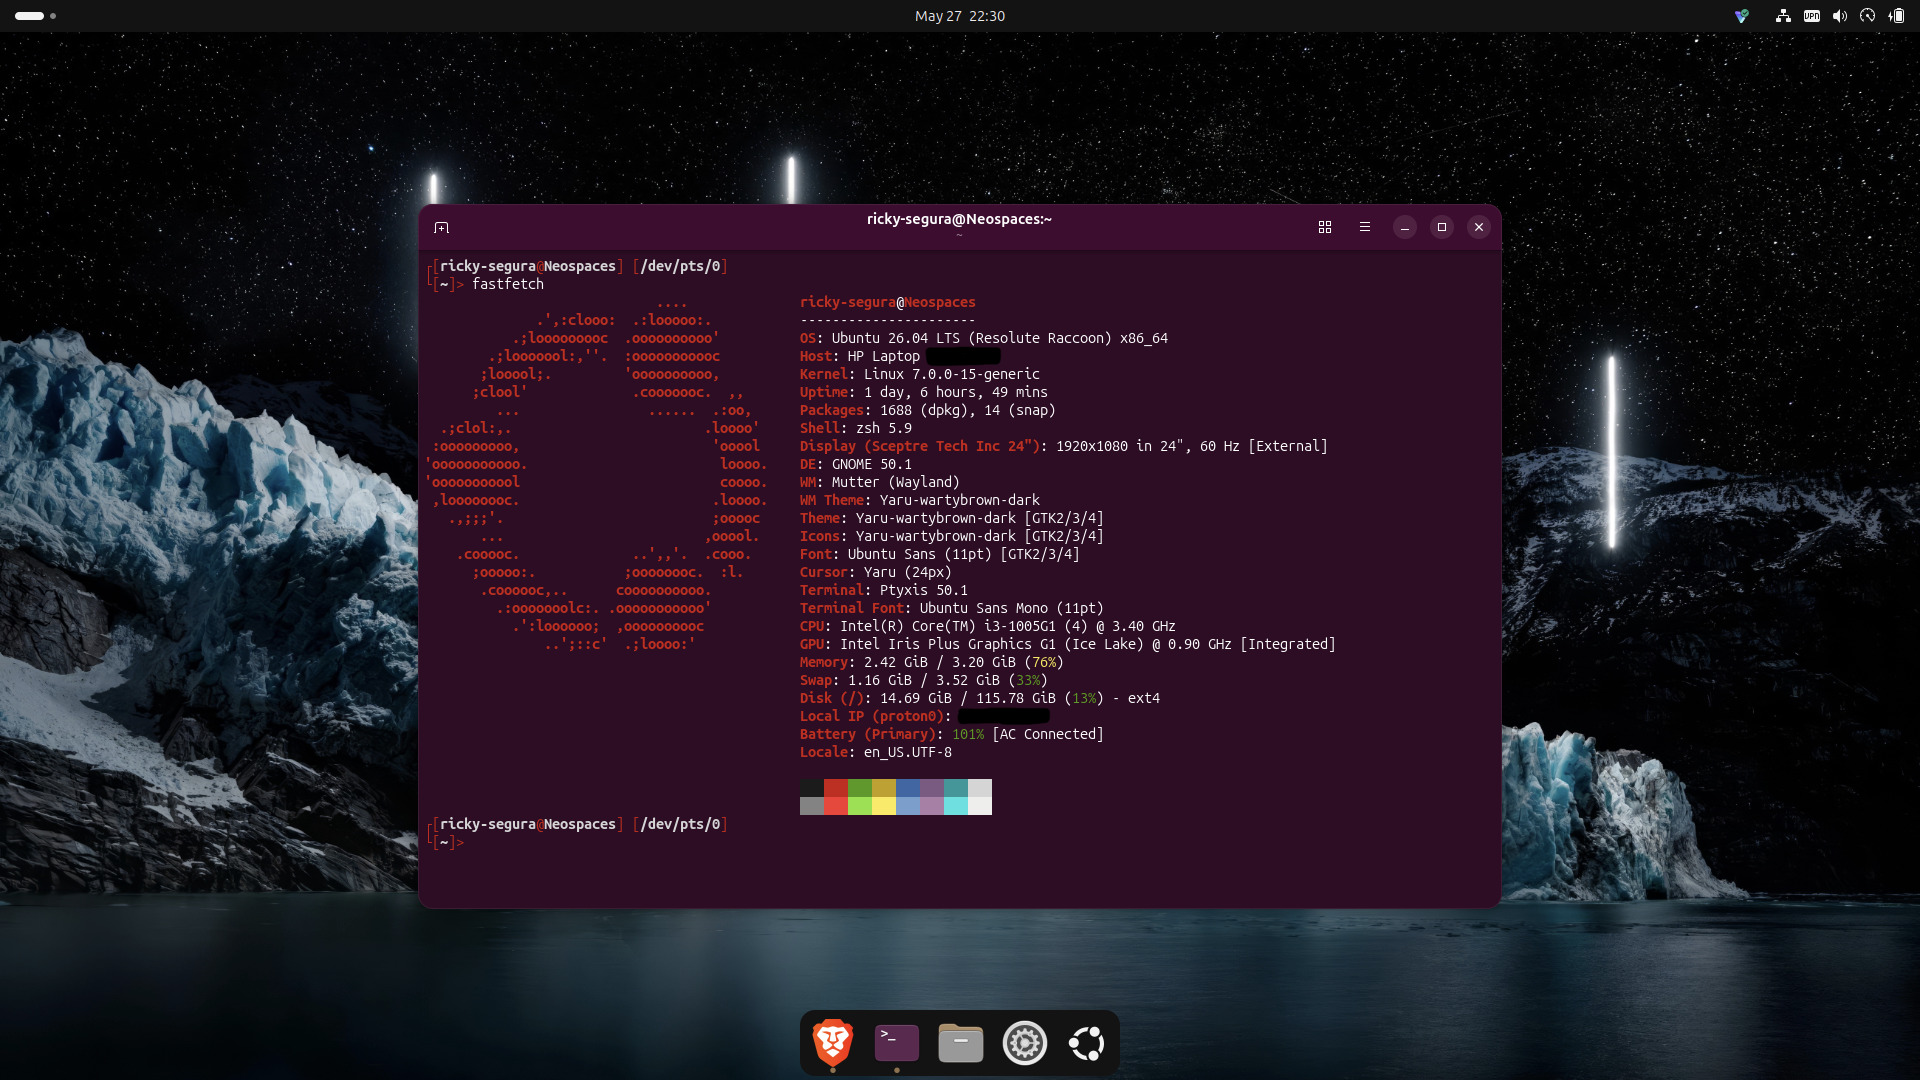Click the Font line Ubuntu Sans (11pt)
This screenshot has width=1920, height=1080.
click(x=940, y=554)
